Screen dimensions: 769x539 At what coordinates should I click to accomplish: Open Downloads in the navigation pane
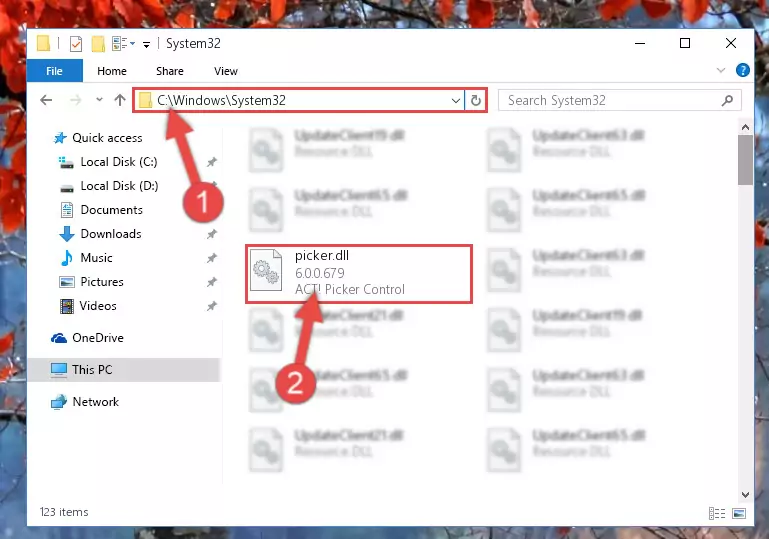pyautogui.click(x=111, y=234)
